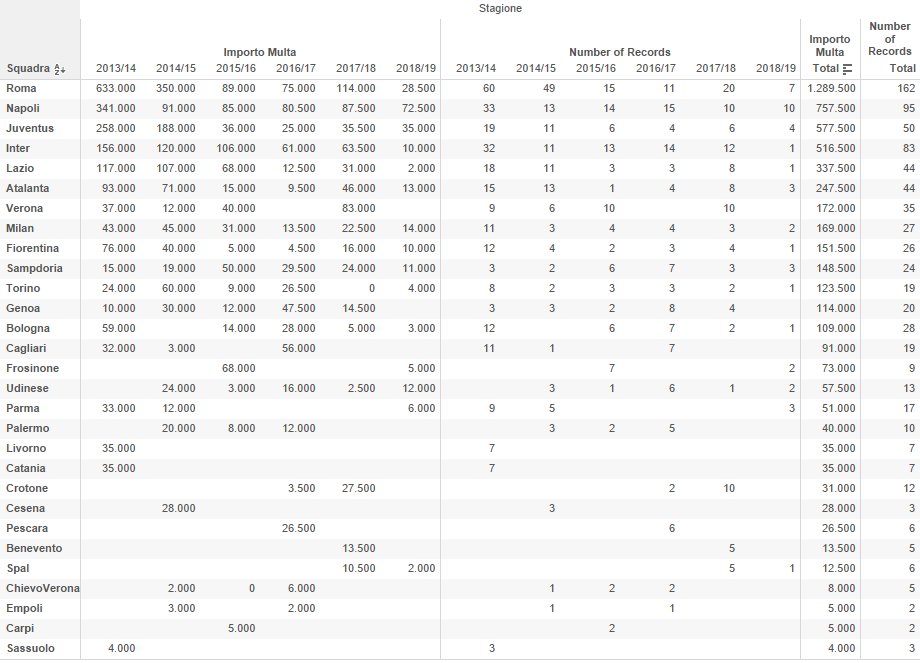920x663 pixels.
Task: Click the Number of Records group header
Action: click(619, 51)
